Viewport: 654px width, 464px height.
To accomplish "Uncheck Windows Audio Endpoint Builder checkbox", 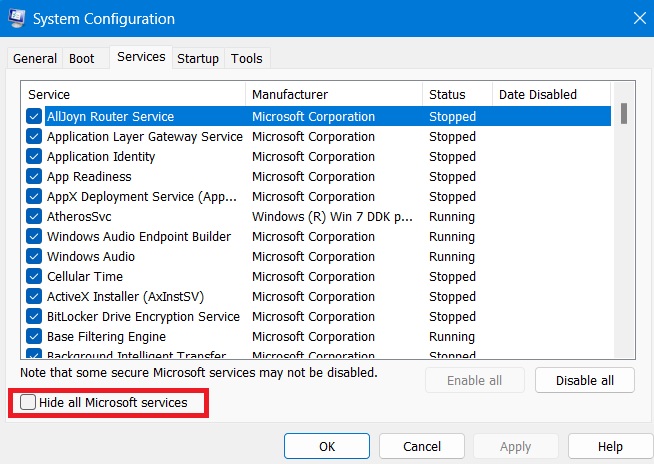I will (34, 237).
